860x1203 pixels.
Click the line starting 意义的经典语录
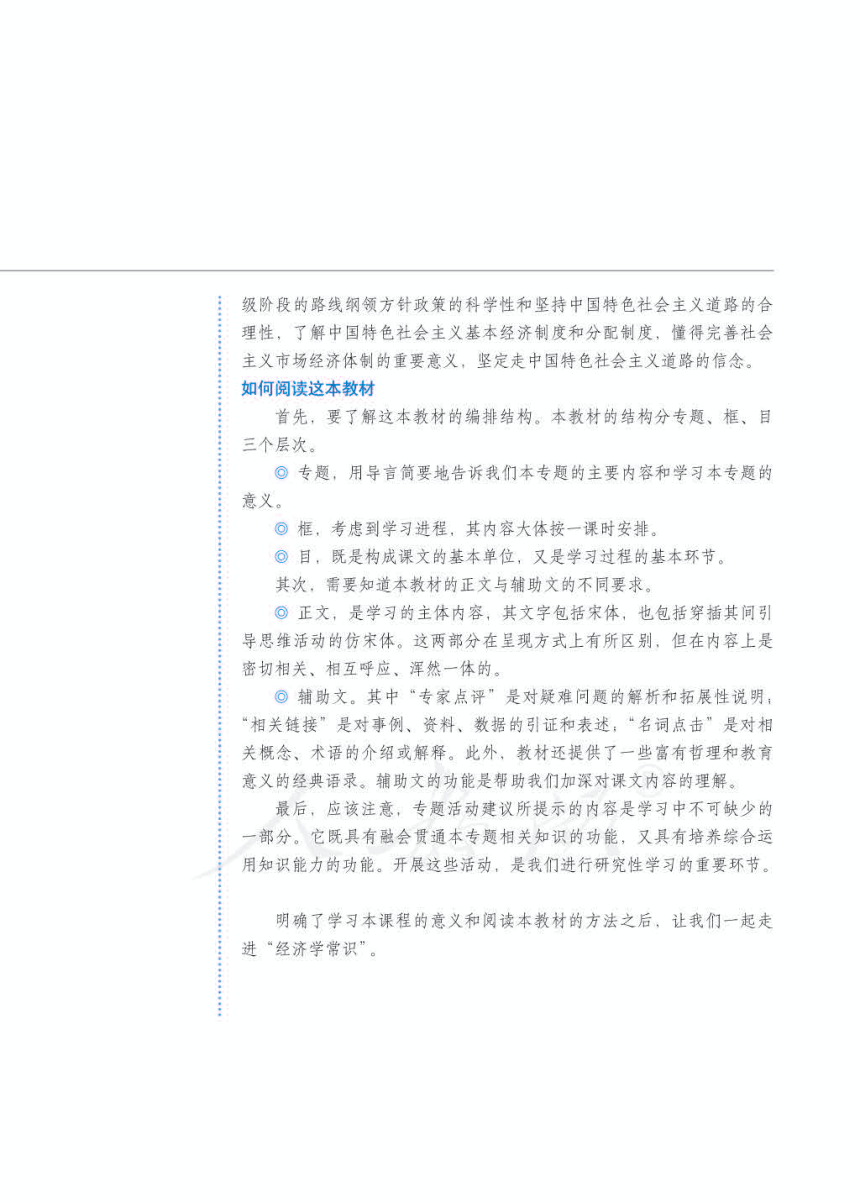click(x=491, y=782)
